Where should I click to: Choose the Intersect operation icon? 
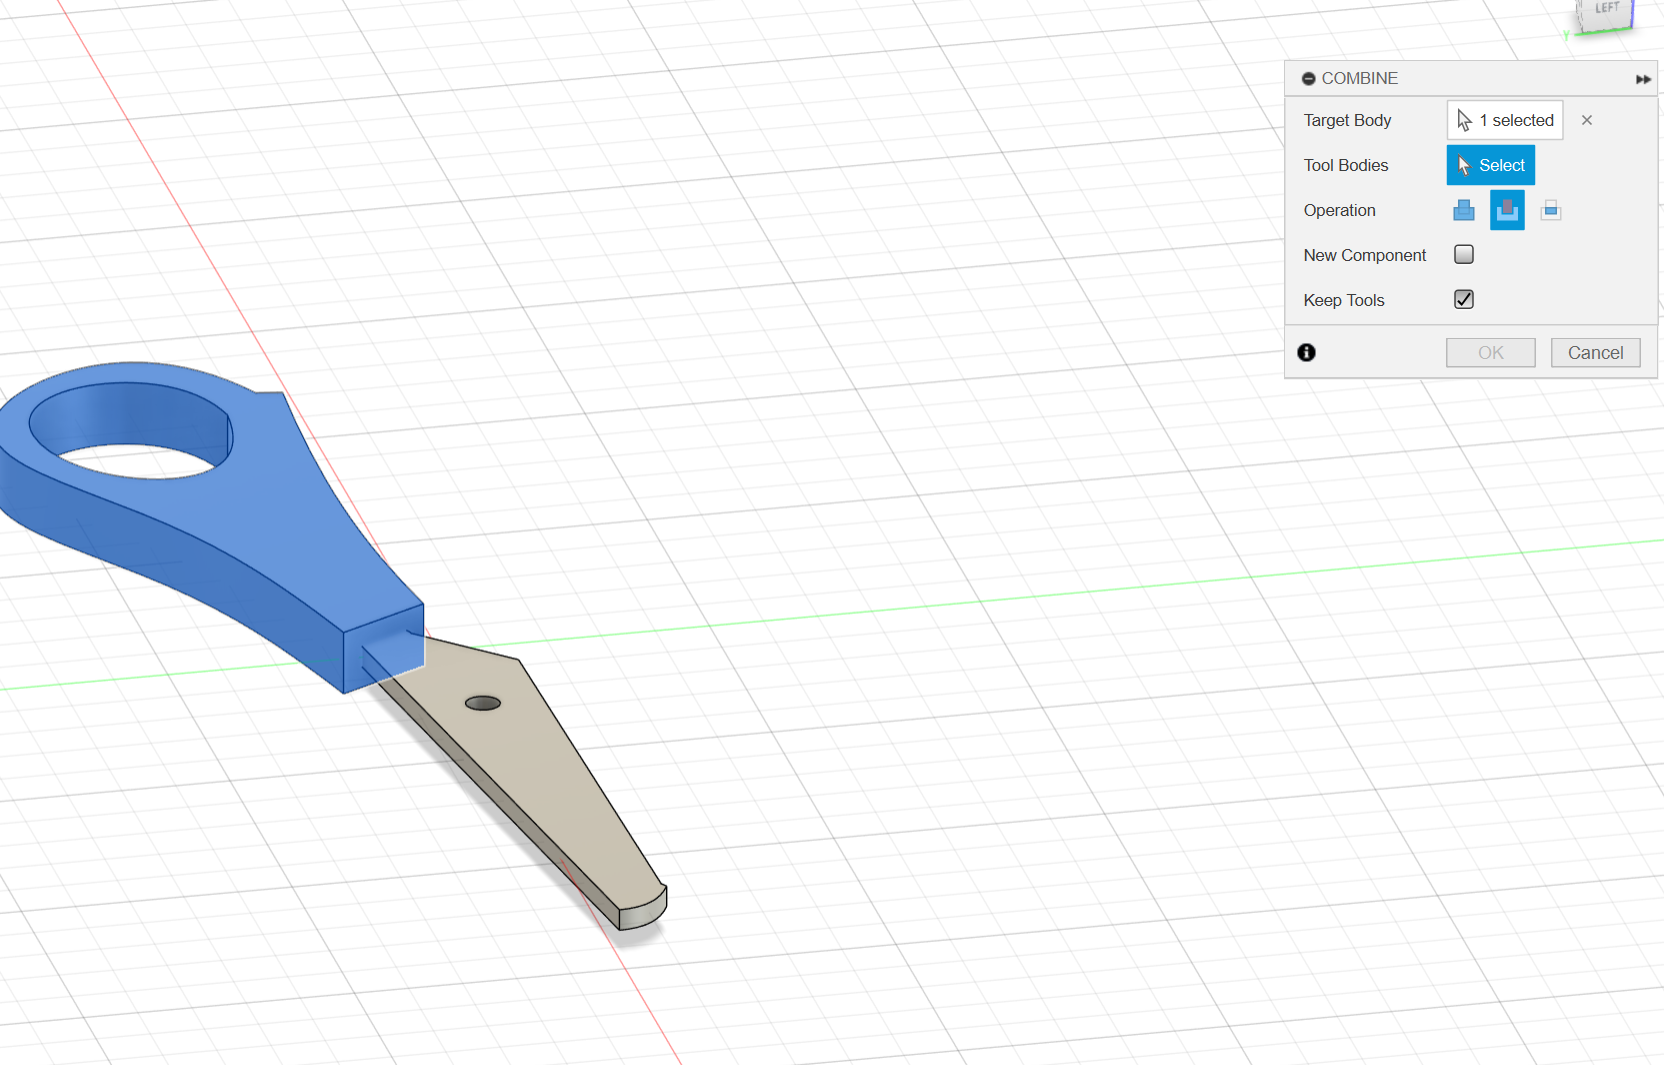[x=1550, y=210]
